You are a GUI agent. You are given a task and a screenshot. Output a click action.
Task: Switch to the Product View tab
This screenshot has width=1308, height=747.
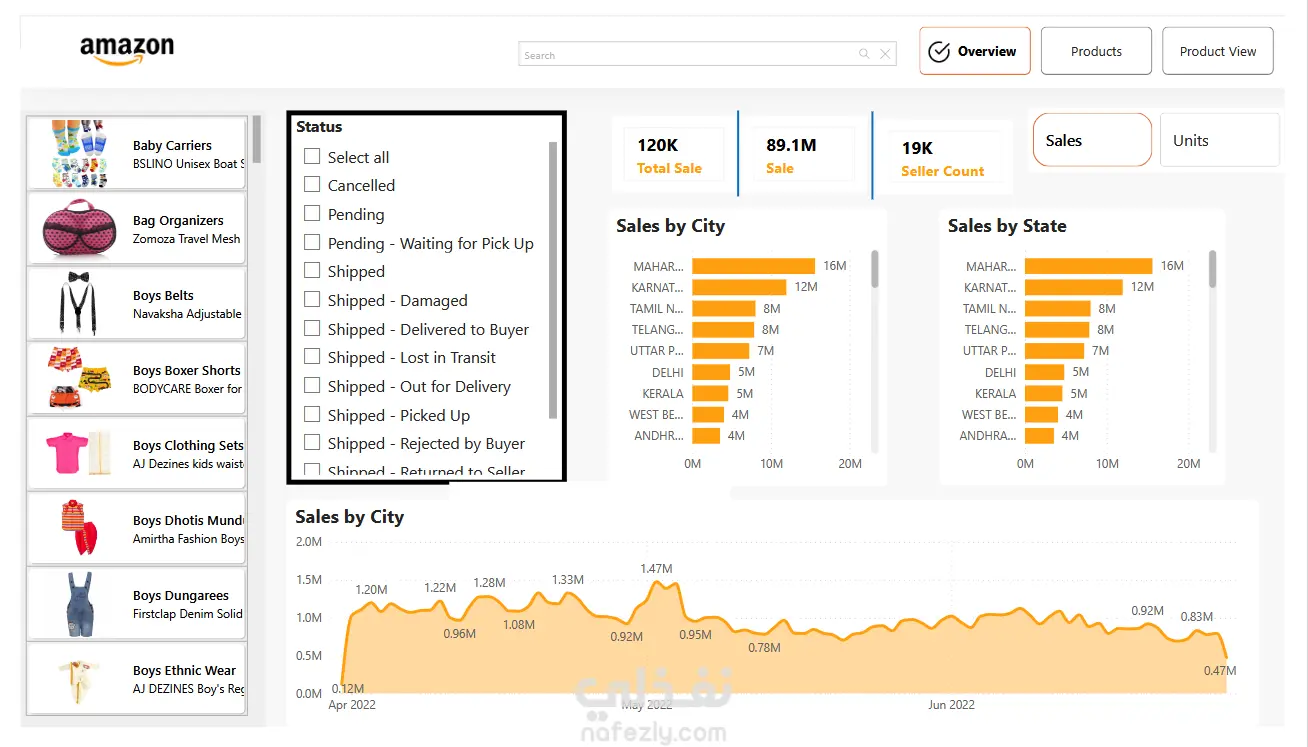[1217, 51]
